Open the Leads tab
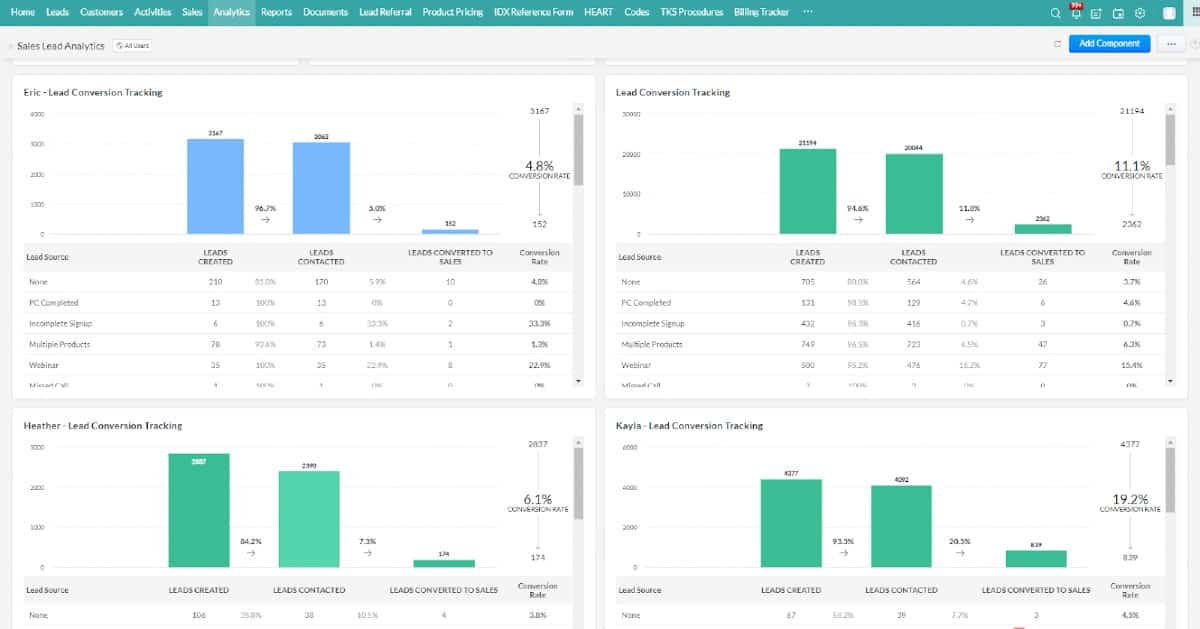1200x629 pixels. [x=57, y=12]
